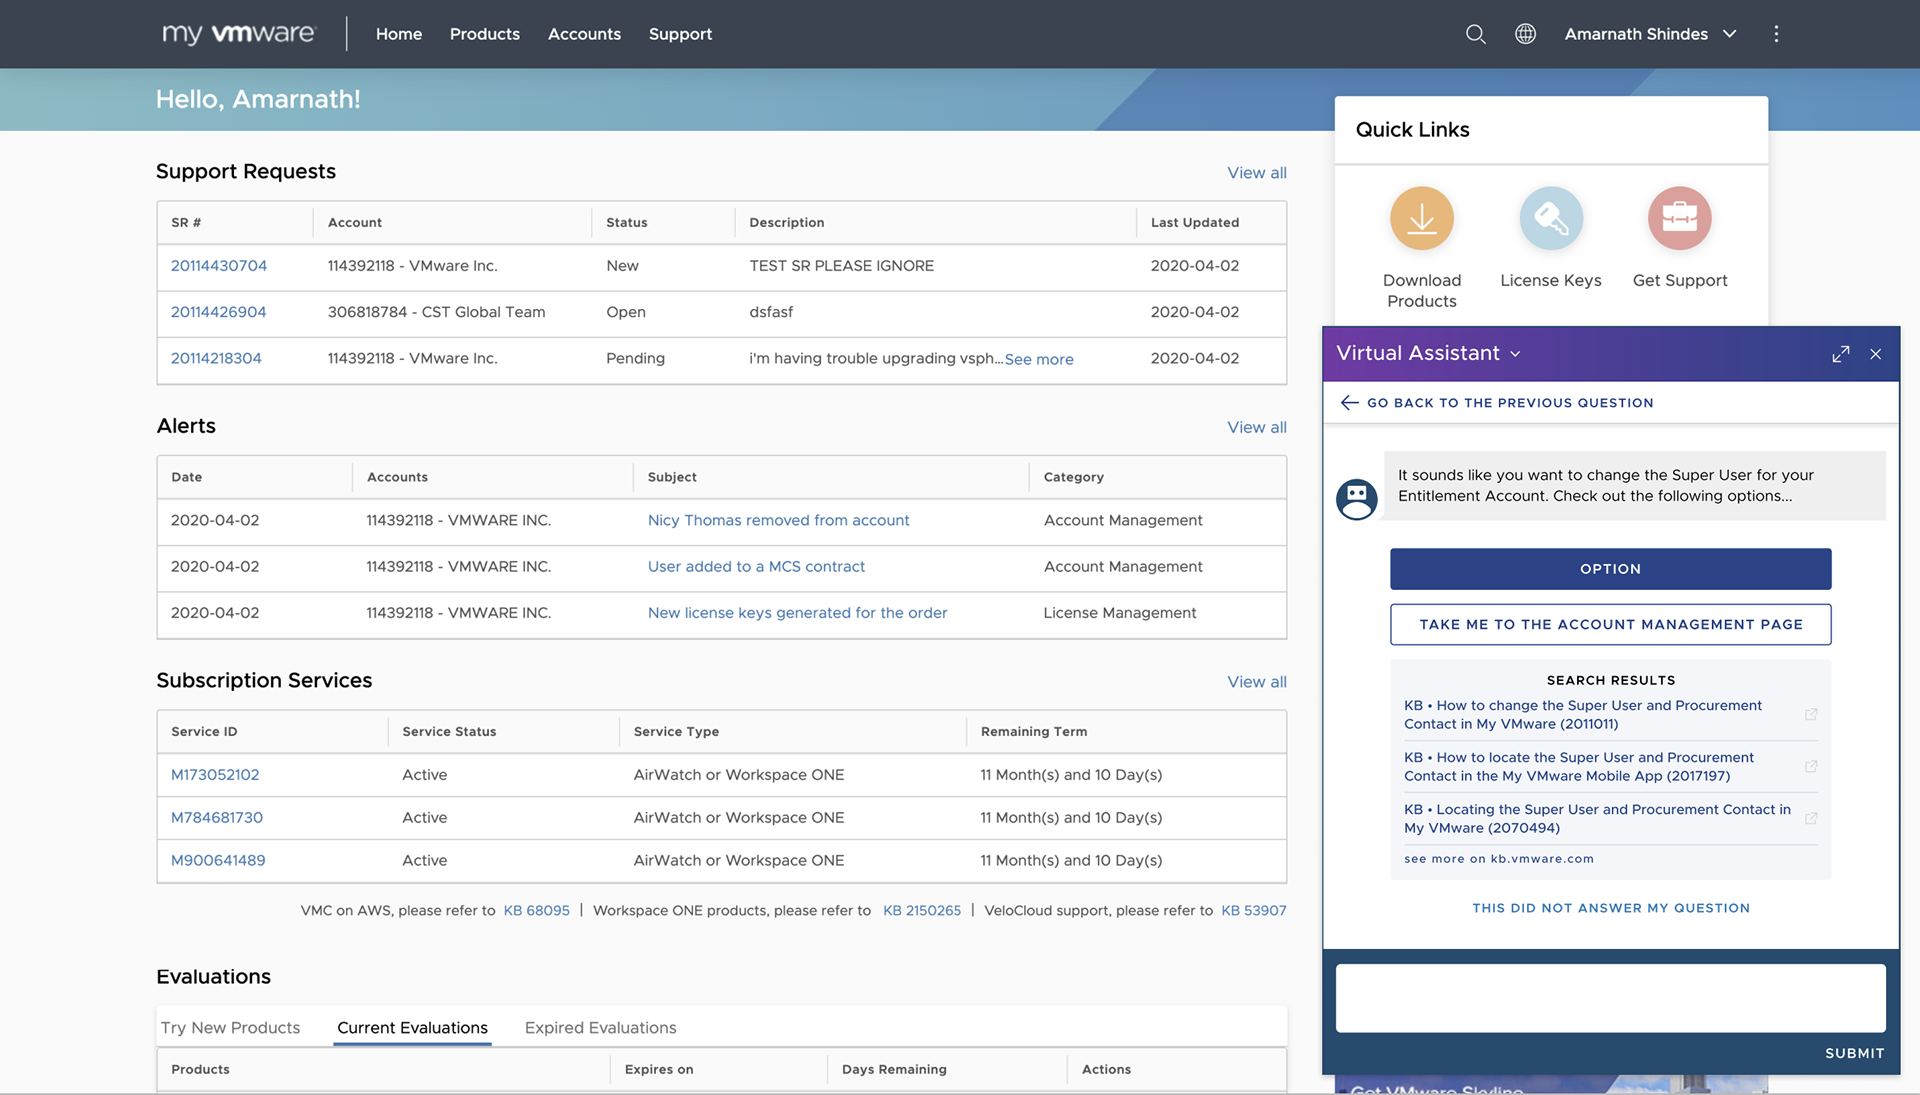The image size is (1920, 1095).
Task: Open the vertical three-dots menu icon
Action: 1776,34
